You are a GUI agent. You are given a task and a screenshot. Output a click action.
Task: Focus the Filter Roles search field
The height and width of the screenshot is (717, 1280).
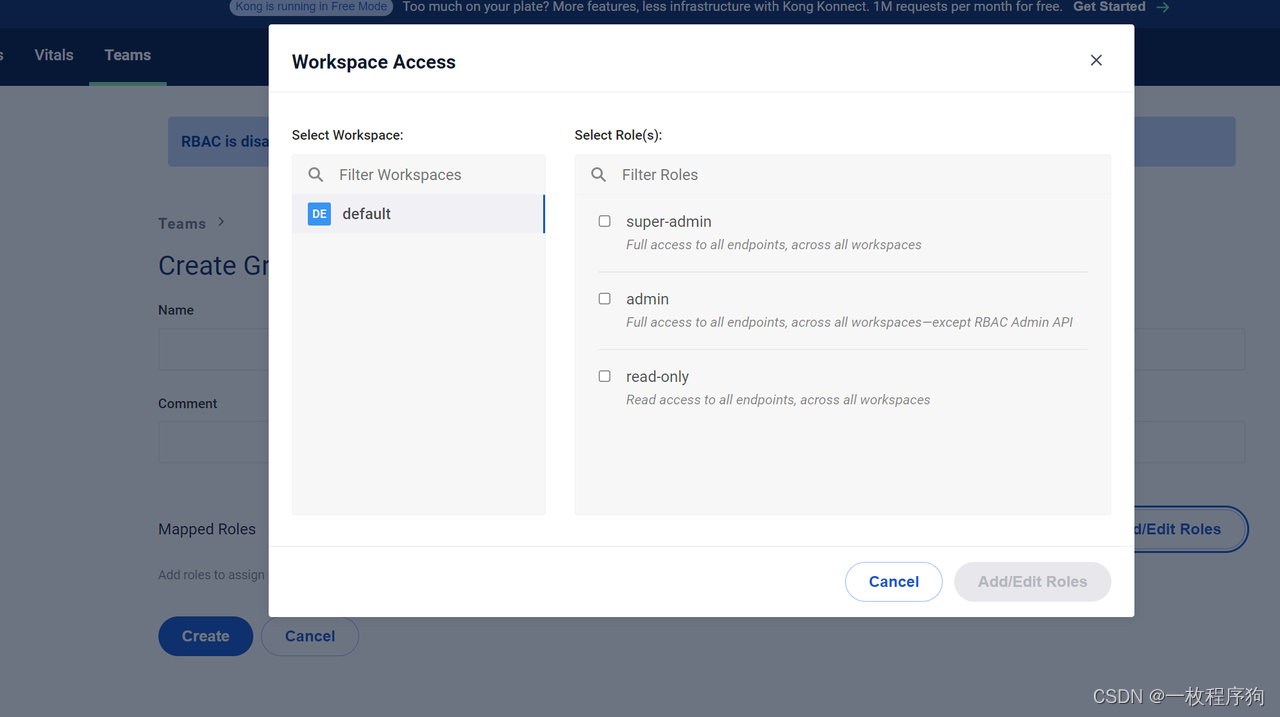click(x=843, y=174)
